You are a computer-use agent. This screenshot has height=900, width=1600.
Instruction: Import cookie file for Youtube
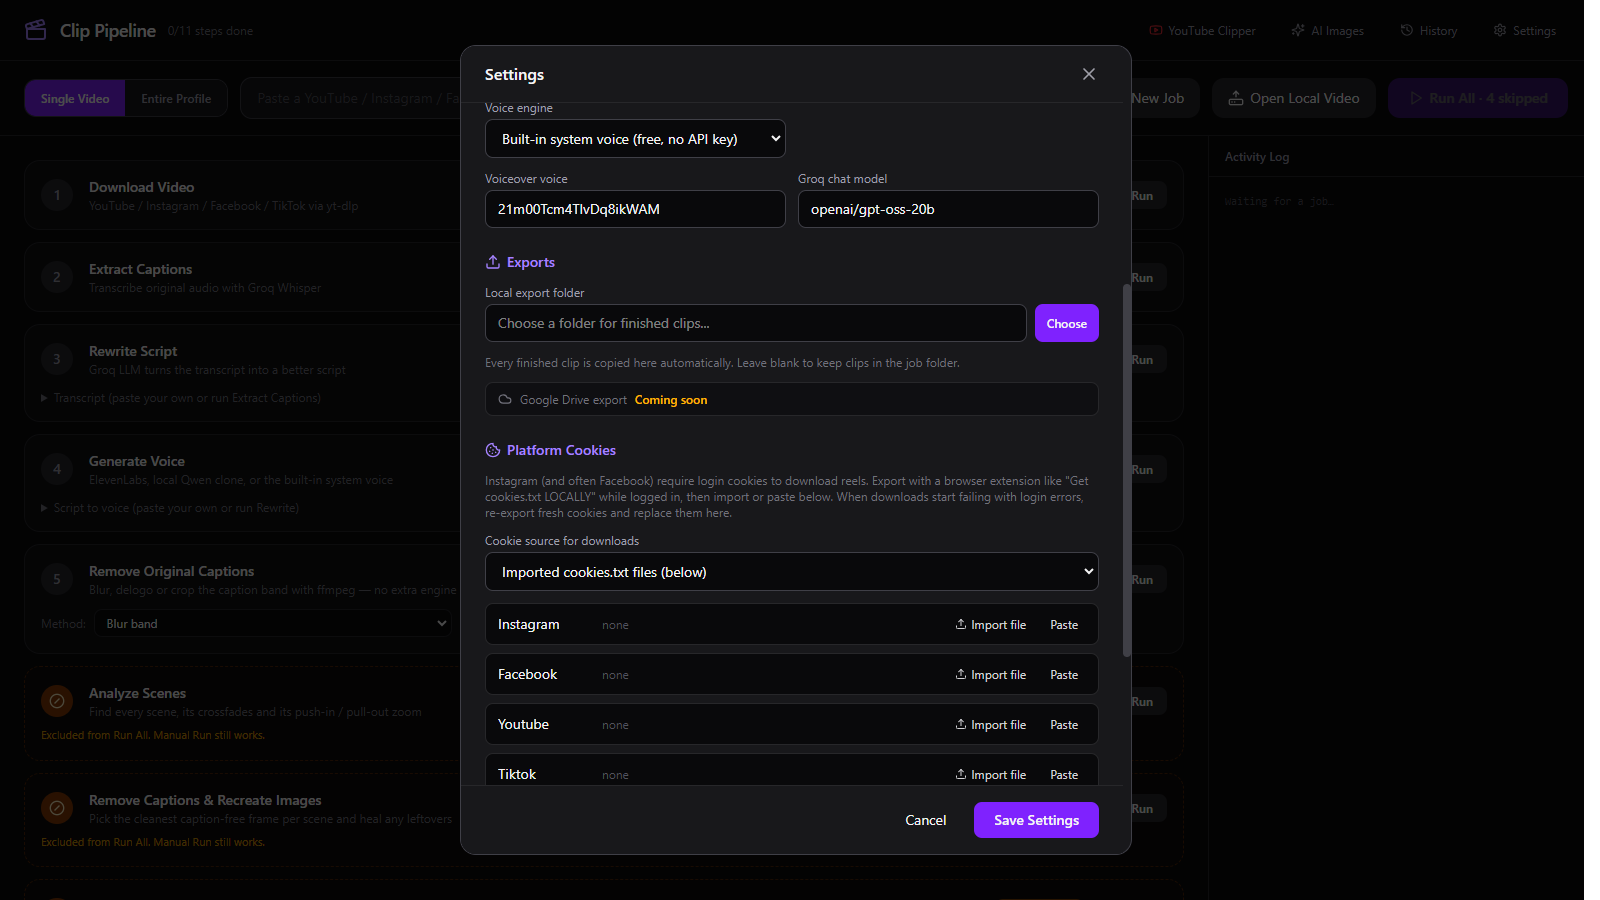tap(990, 725)
